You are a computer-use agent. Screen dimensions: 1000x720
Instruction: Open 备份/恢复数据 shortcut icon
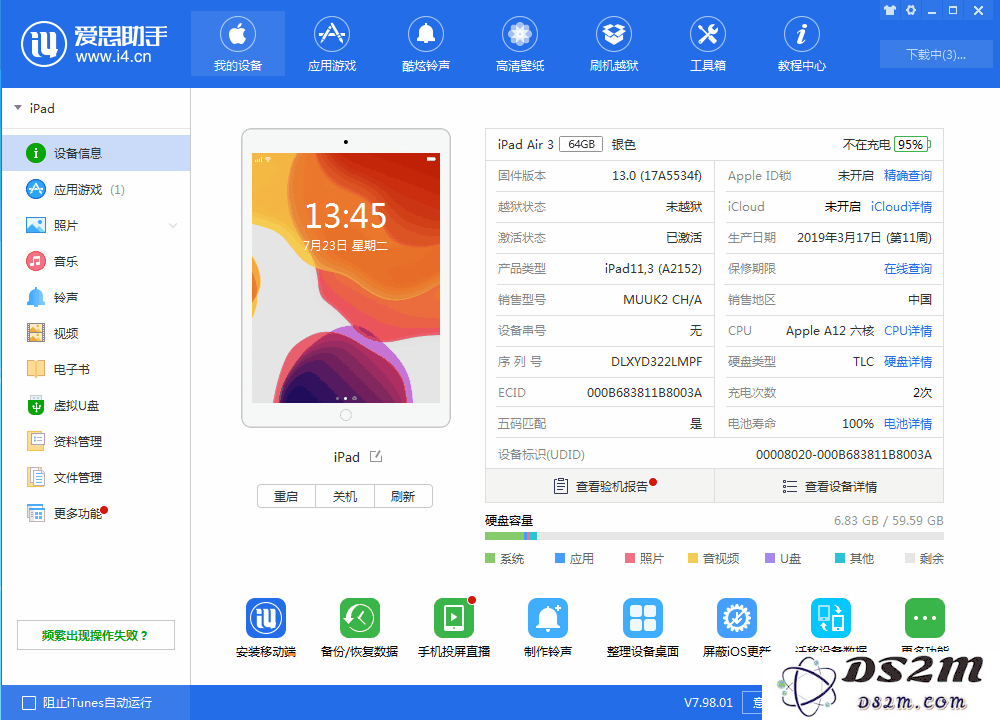[360, 617]
